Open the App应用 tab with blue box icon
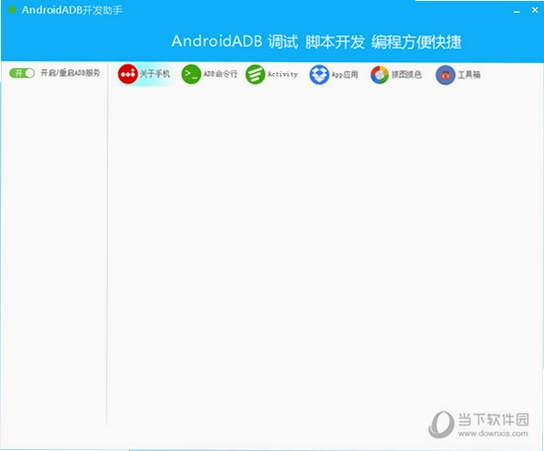Screen dimensions: 544x451 coord(334,75)
